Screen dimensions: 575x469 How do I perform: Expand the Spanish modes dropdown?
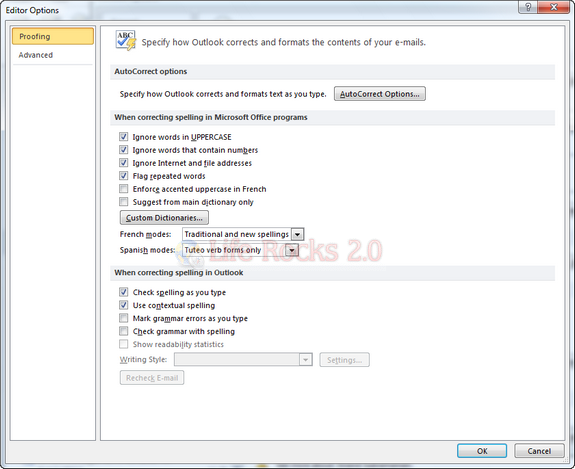292,250
